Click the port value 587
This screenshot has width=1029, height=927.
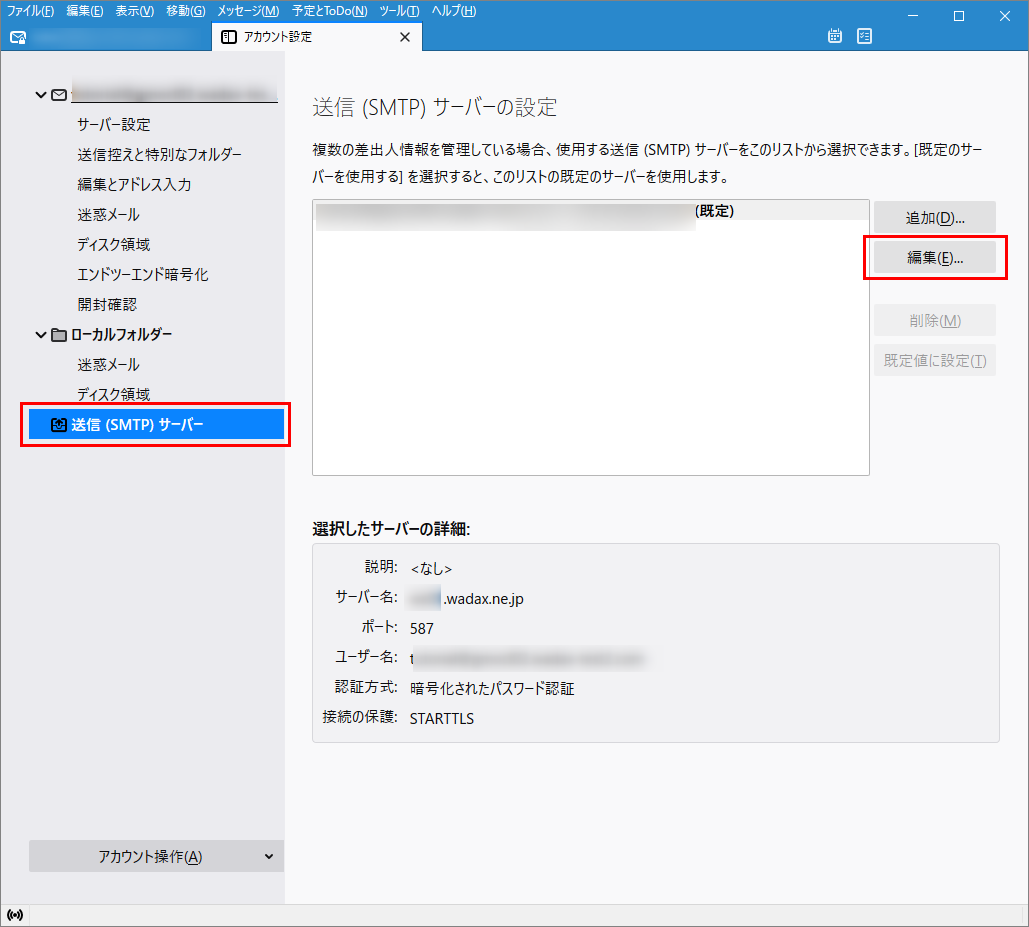(x=421, y=628)
